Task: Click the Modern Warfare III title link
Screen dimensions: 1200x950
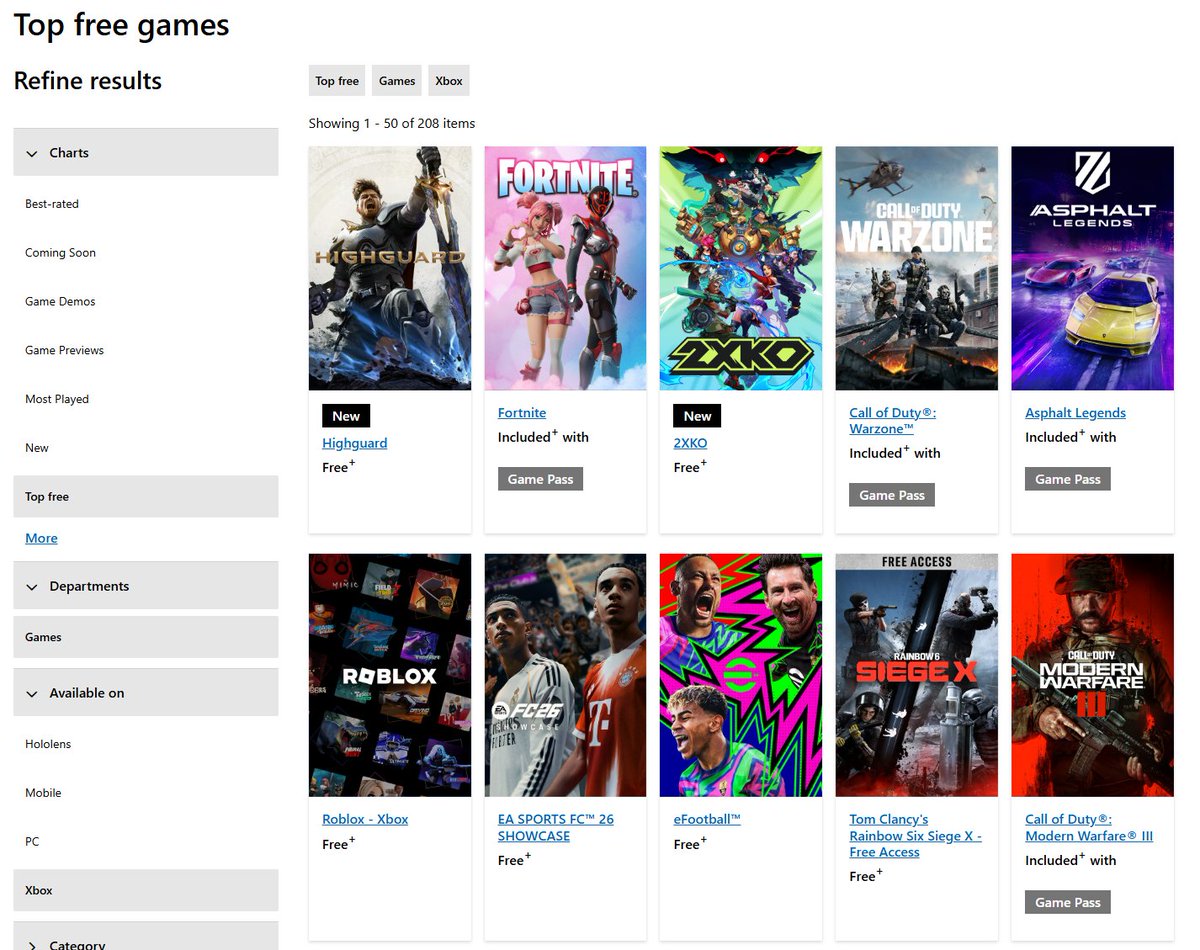Action: click(1089, 827)
